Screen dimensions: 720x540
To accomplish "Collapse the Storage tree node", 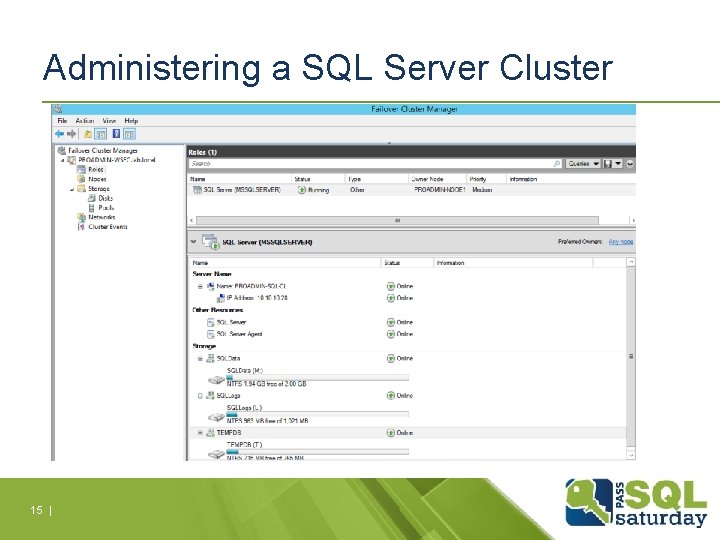I will click(72, 189).
